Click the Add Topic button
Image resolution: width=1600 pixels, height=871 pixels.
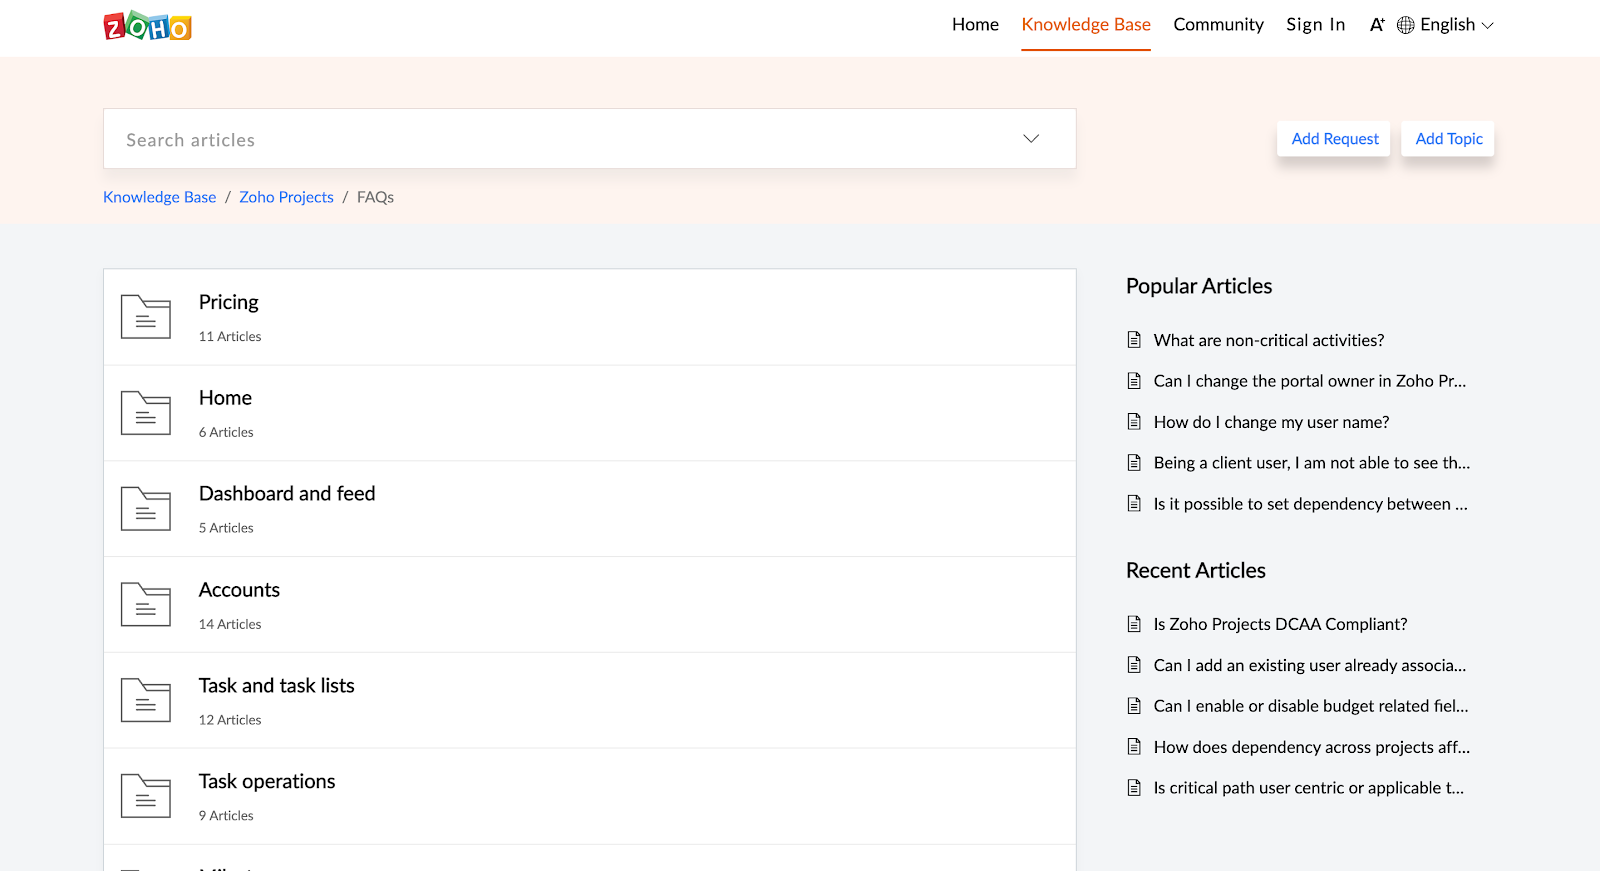click(1449, 139)
